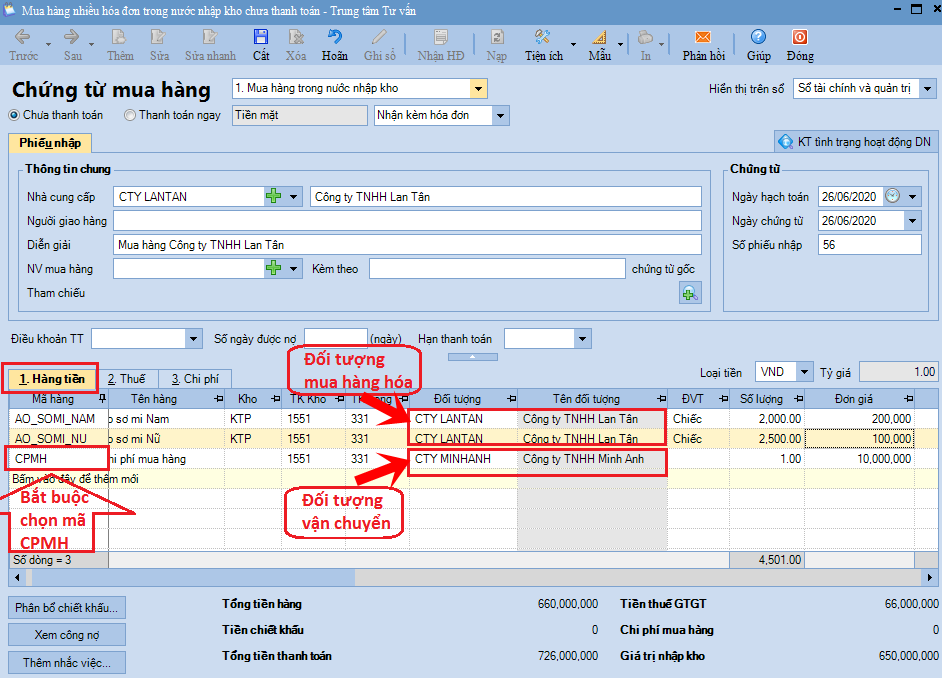Viewport: 942px width, 678px height.
Task: Click the Xóa delete toolbar icon
Action: (x=296, y=45)
